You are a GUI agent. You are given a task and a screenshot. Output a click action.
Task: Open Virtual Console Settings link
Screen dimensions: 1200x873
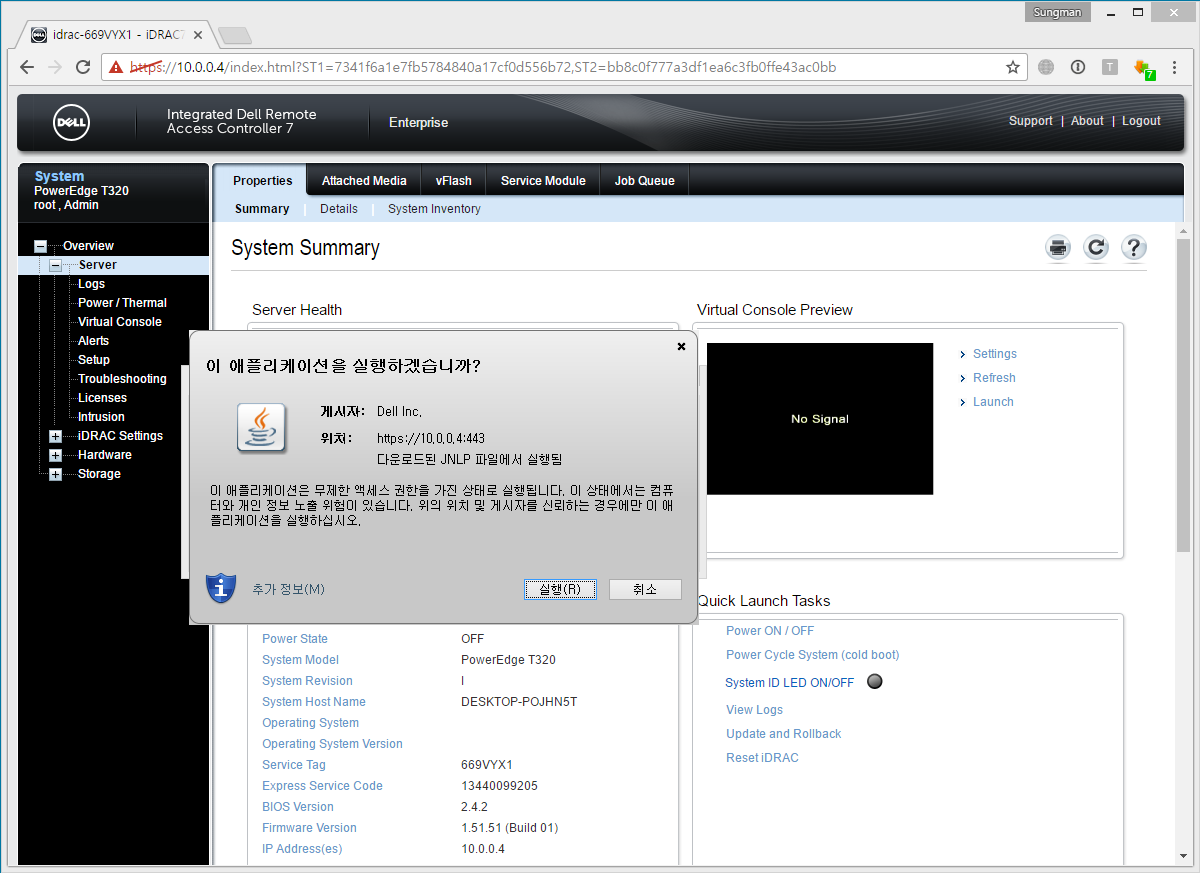[x=994, y=354]
